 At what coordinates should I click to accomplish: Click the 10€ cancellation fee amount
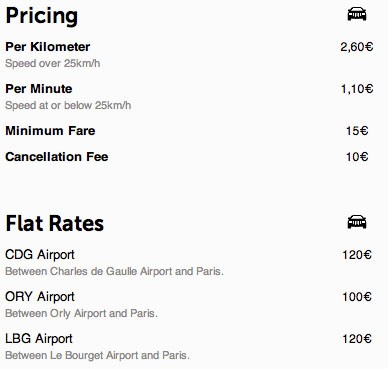(357, 156)
